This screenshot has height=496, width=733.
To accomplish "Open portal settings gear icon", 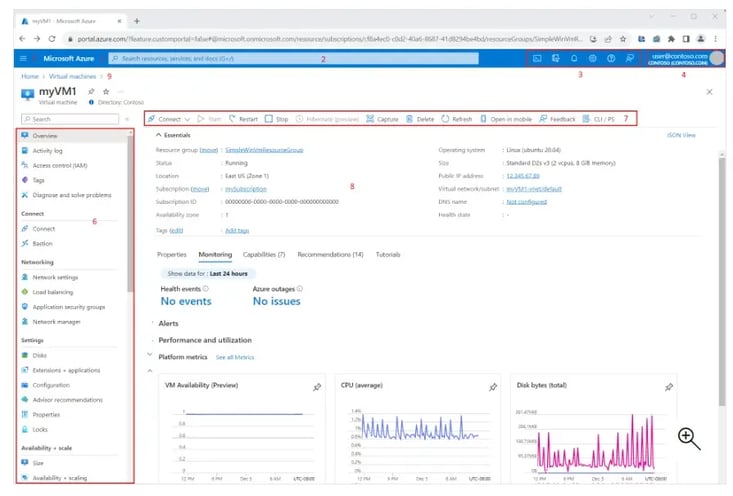I will pyautogui.click(x=592, y=58).
